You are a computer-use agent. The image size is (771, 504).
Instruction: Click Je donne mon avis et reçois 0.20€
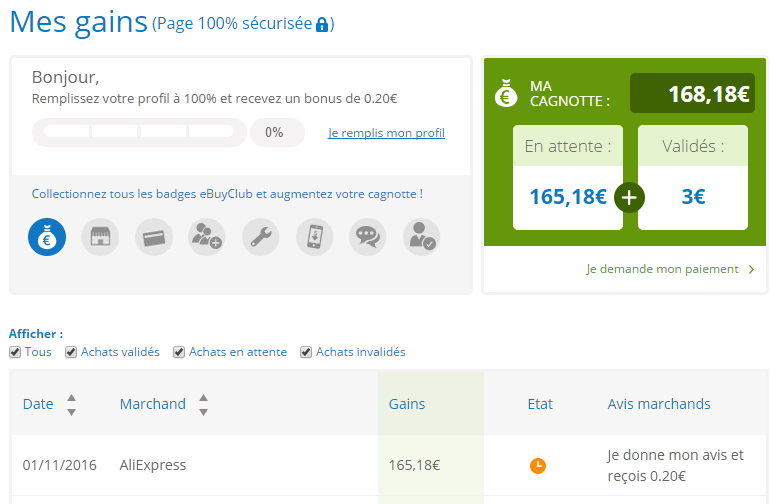(676, 465)
